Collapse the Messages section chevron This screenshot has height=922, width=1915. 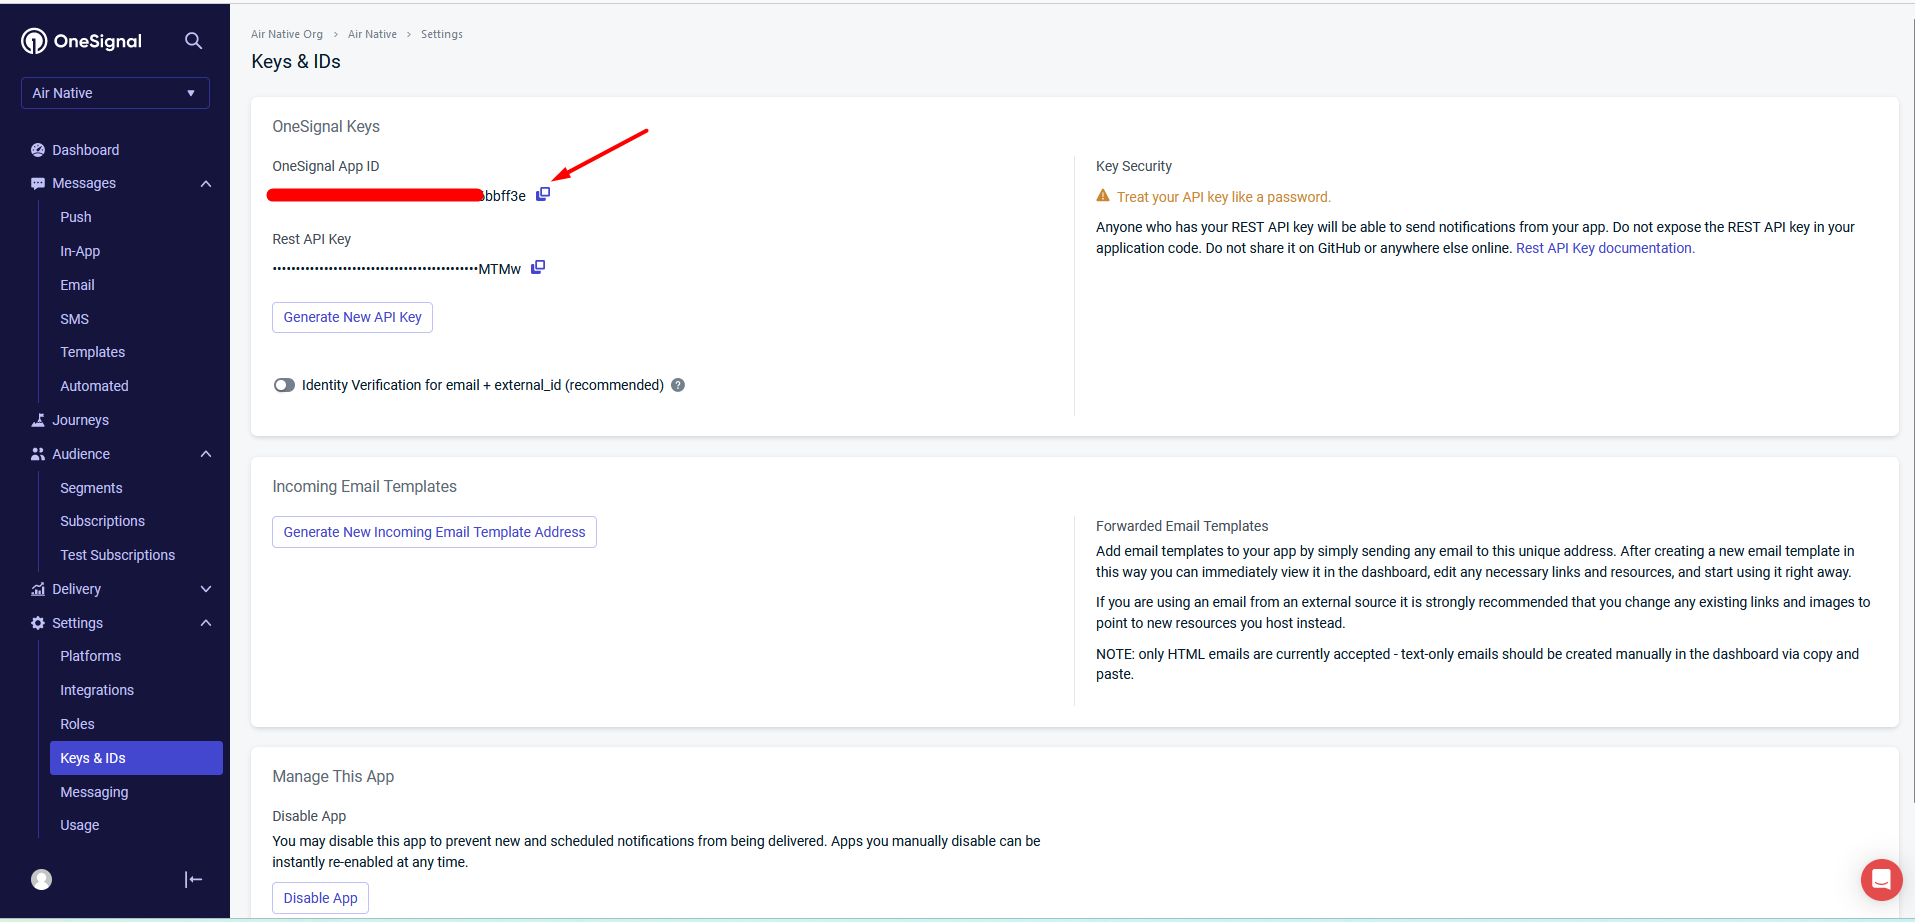(x=206, y=184)
